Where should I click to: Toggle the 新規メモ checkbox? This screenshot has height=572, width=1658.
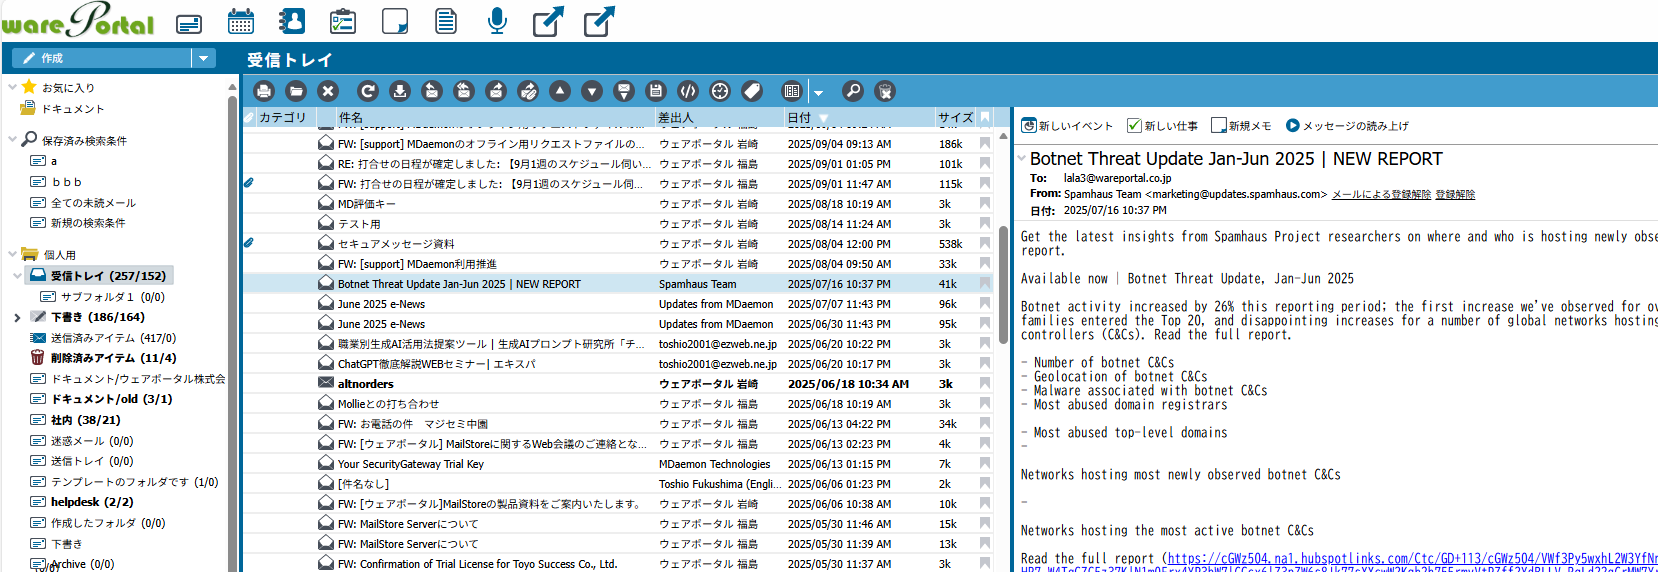(1218, 125)
